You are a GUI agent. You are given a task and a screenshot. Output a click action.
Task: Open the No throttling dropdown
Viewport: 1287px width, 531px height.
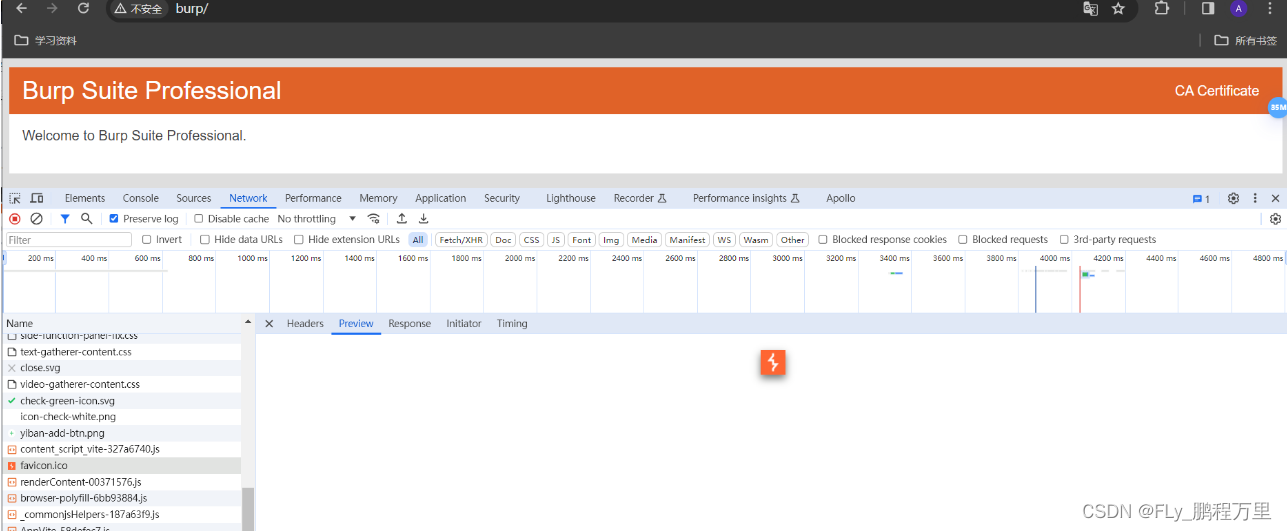pos(316,219)
